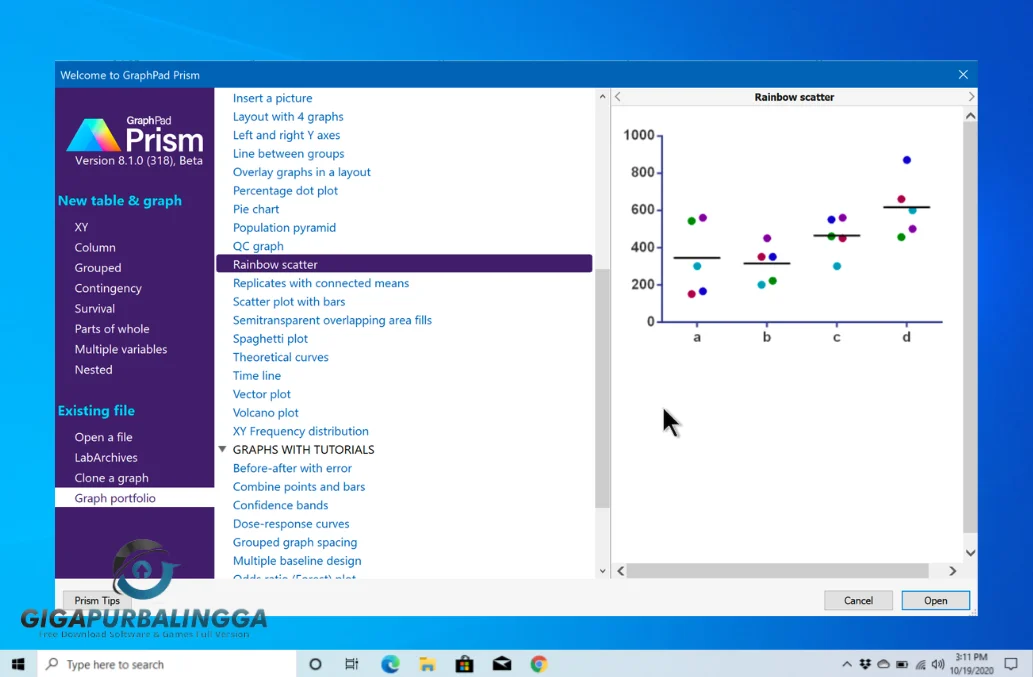
Task: Select Layout with 4 graphs entry
Action: coord(288,117)
